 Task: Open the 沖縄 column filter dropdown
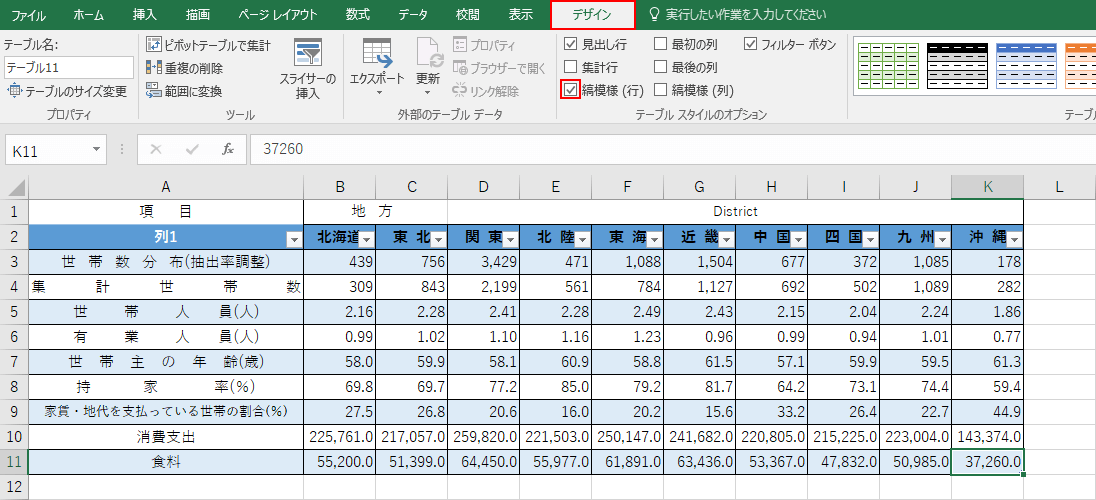[1014, 240]
